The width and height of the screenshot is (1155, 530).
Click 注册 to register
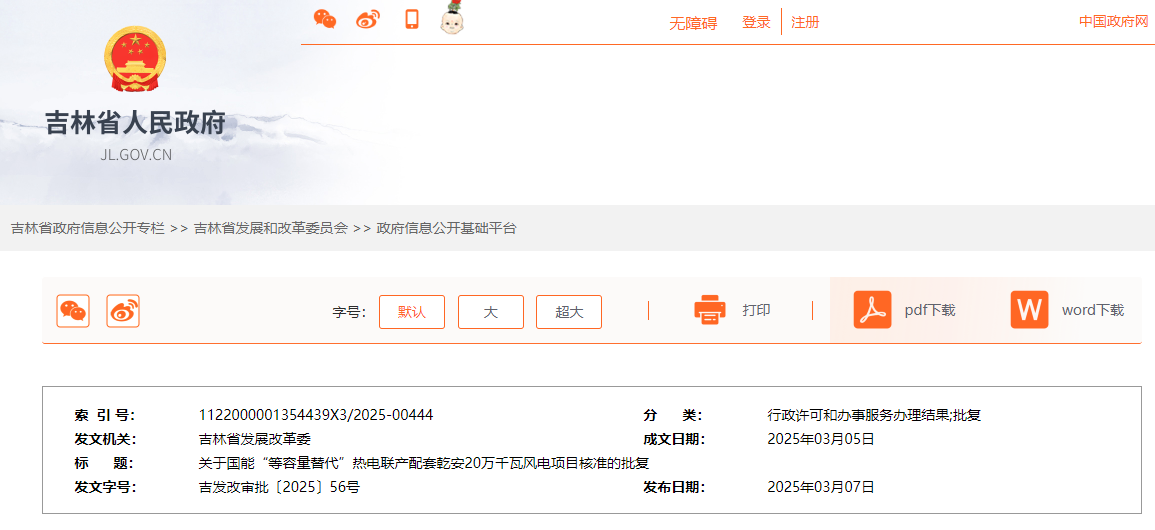(x=805, y=22)
